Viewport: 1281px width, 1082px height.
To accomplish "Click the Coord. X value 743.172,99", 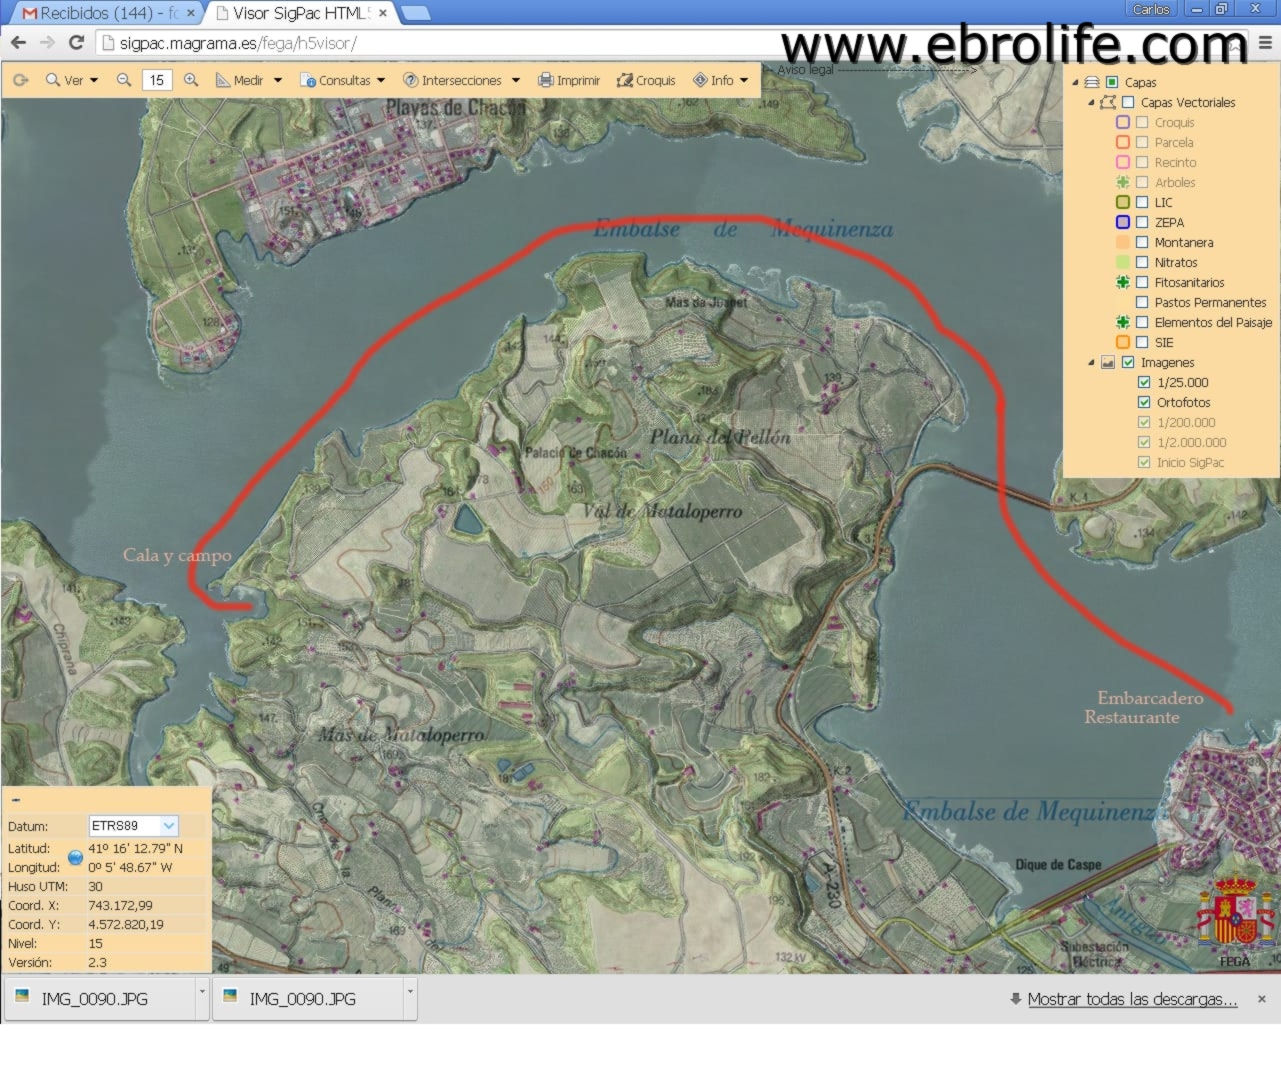I will pos(120,905).
